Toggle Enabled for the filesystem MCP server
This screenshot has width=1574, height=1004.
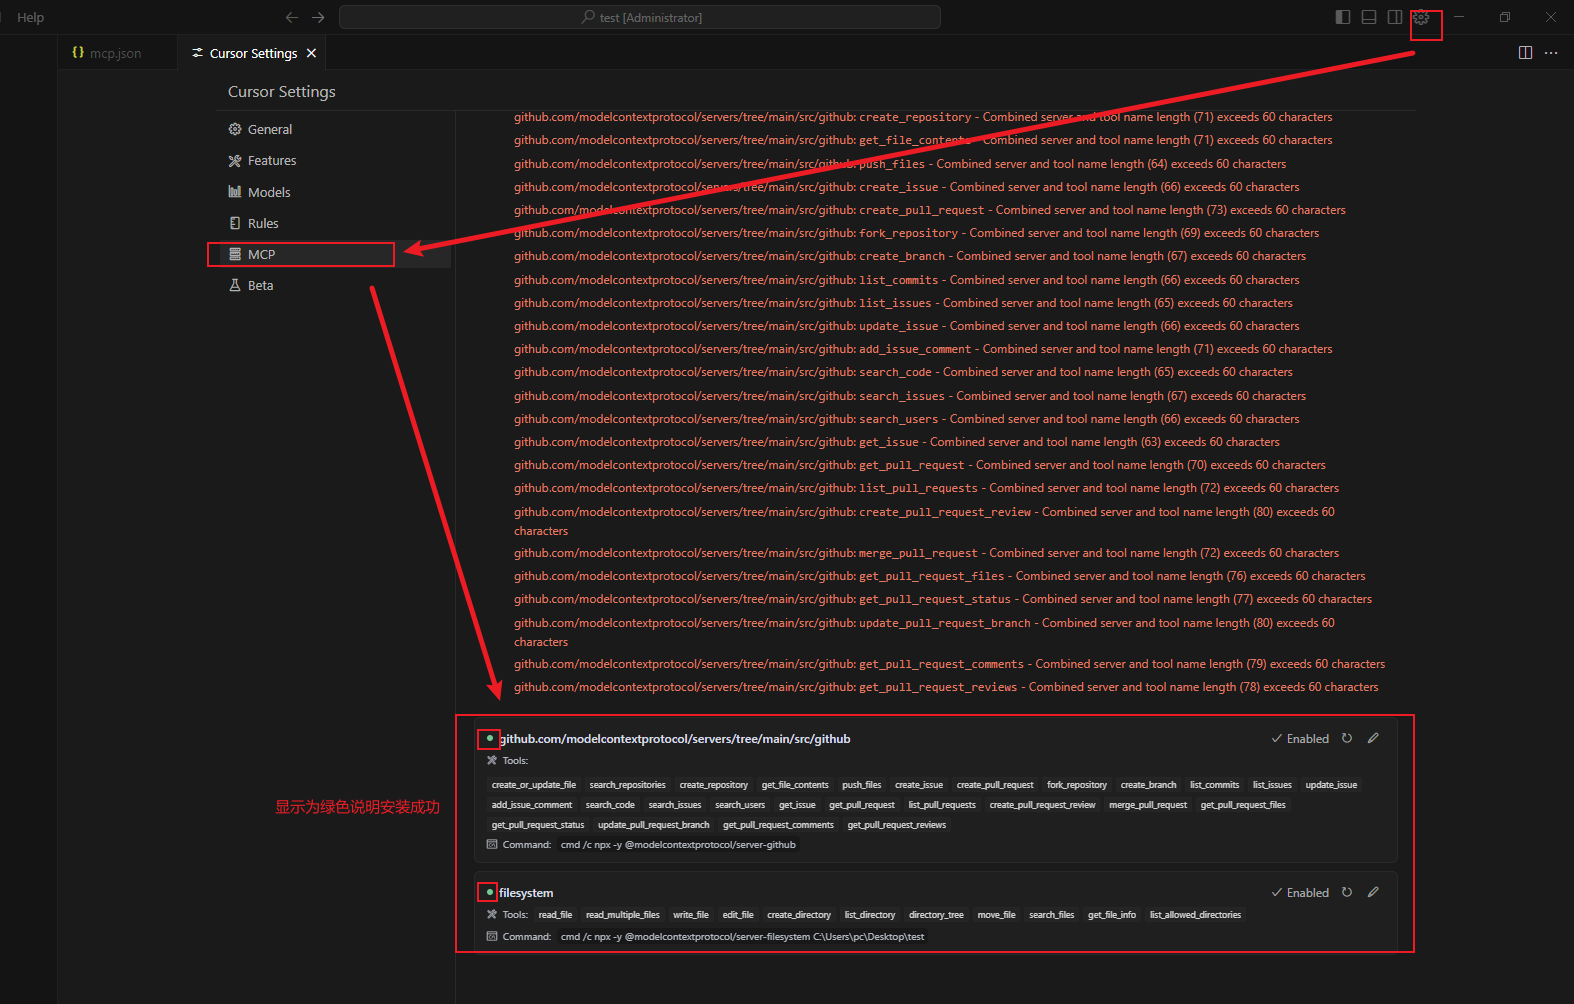click(1300, 893)
